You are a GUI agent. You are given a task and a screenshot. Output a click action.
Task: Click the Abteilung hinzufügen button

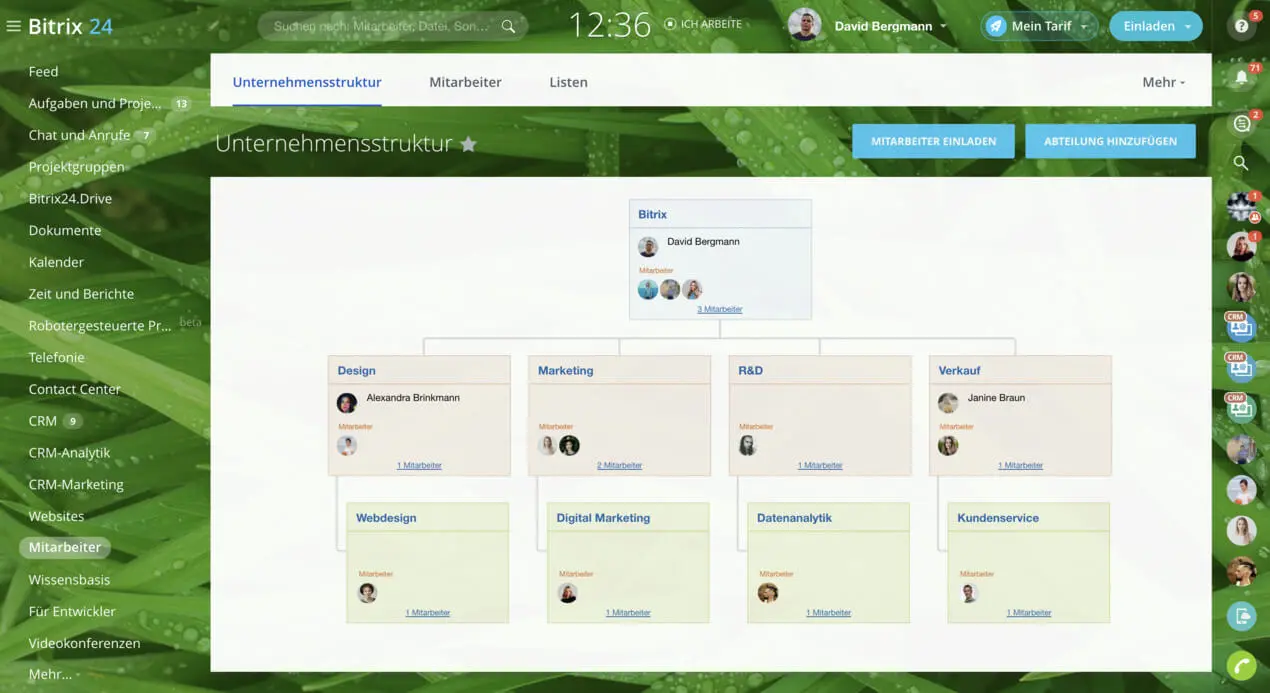click(x=1110, y=142)
